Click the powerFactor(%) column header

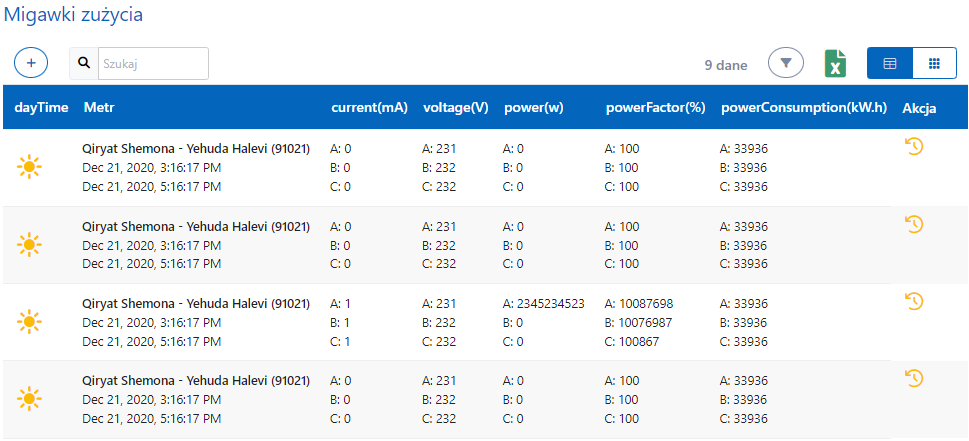(655, 107)
